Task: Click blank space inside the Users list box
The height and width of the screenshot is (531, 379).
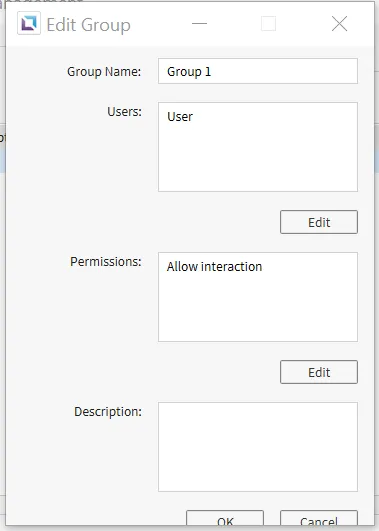Action: point(258,159)
